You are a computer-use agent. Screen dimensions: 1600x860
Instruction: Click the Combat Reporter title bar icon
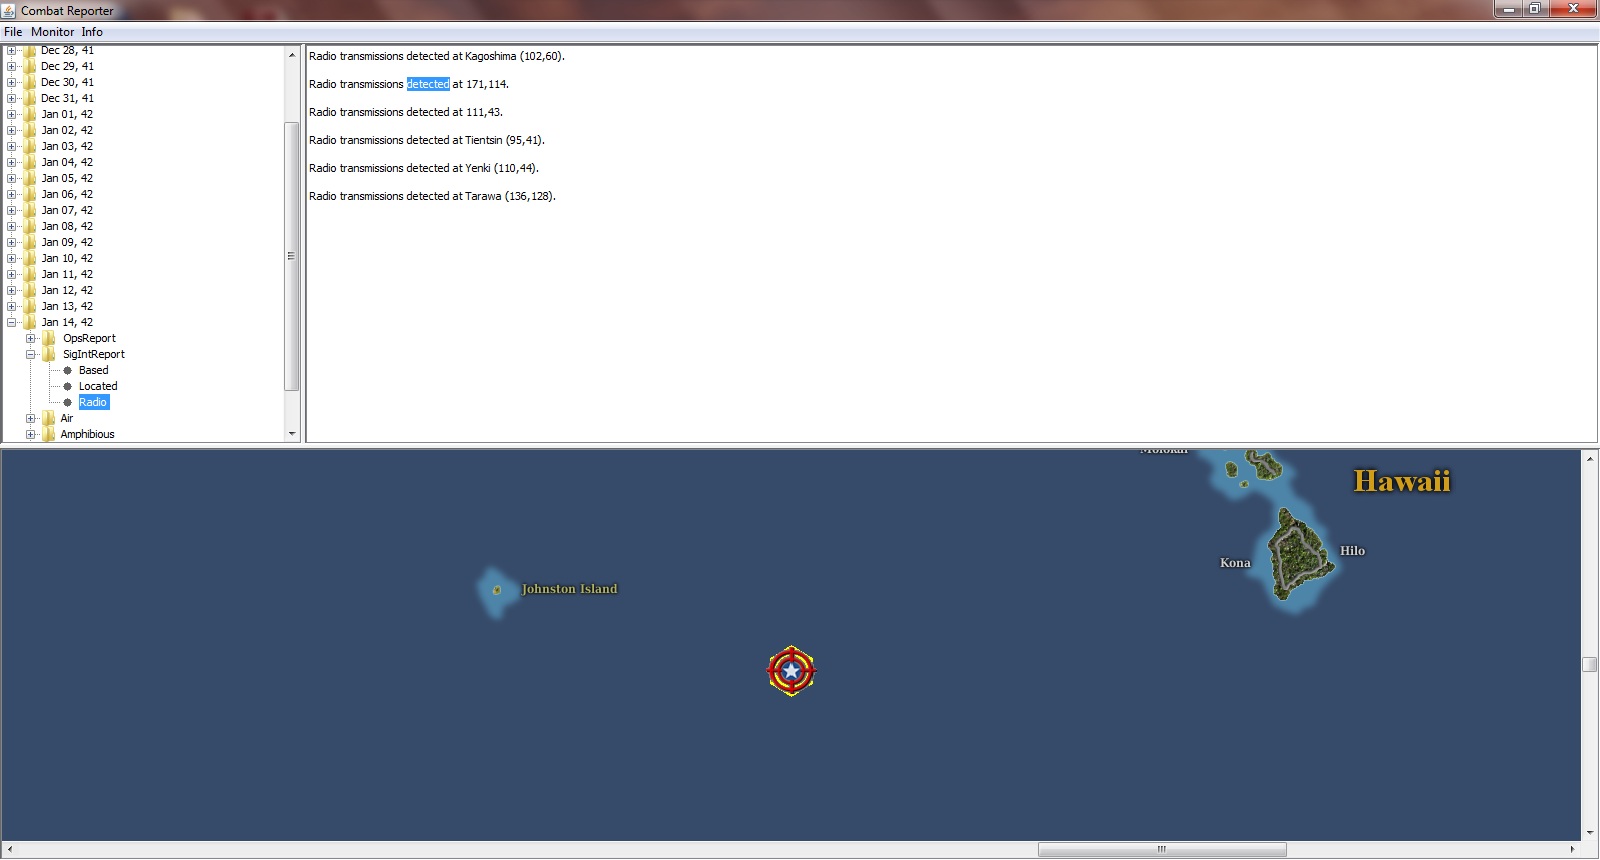[9, 10]
